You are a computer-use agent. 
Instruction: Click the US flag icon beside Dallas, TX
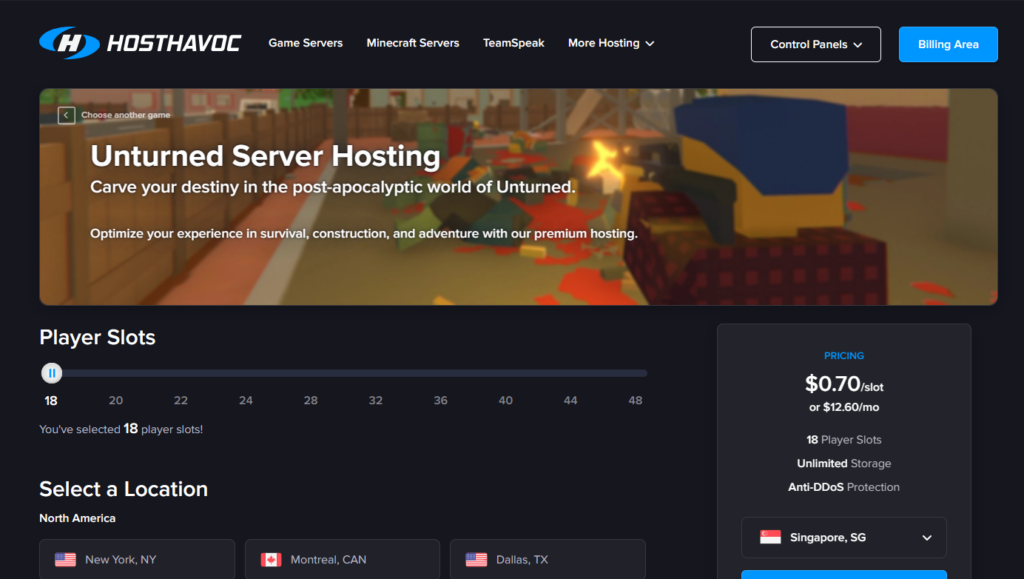pyautogui.click(x=476, y=559)
